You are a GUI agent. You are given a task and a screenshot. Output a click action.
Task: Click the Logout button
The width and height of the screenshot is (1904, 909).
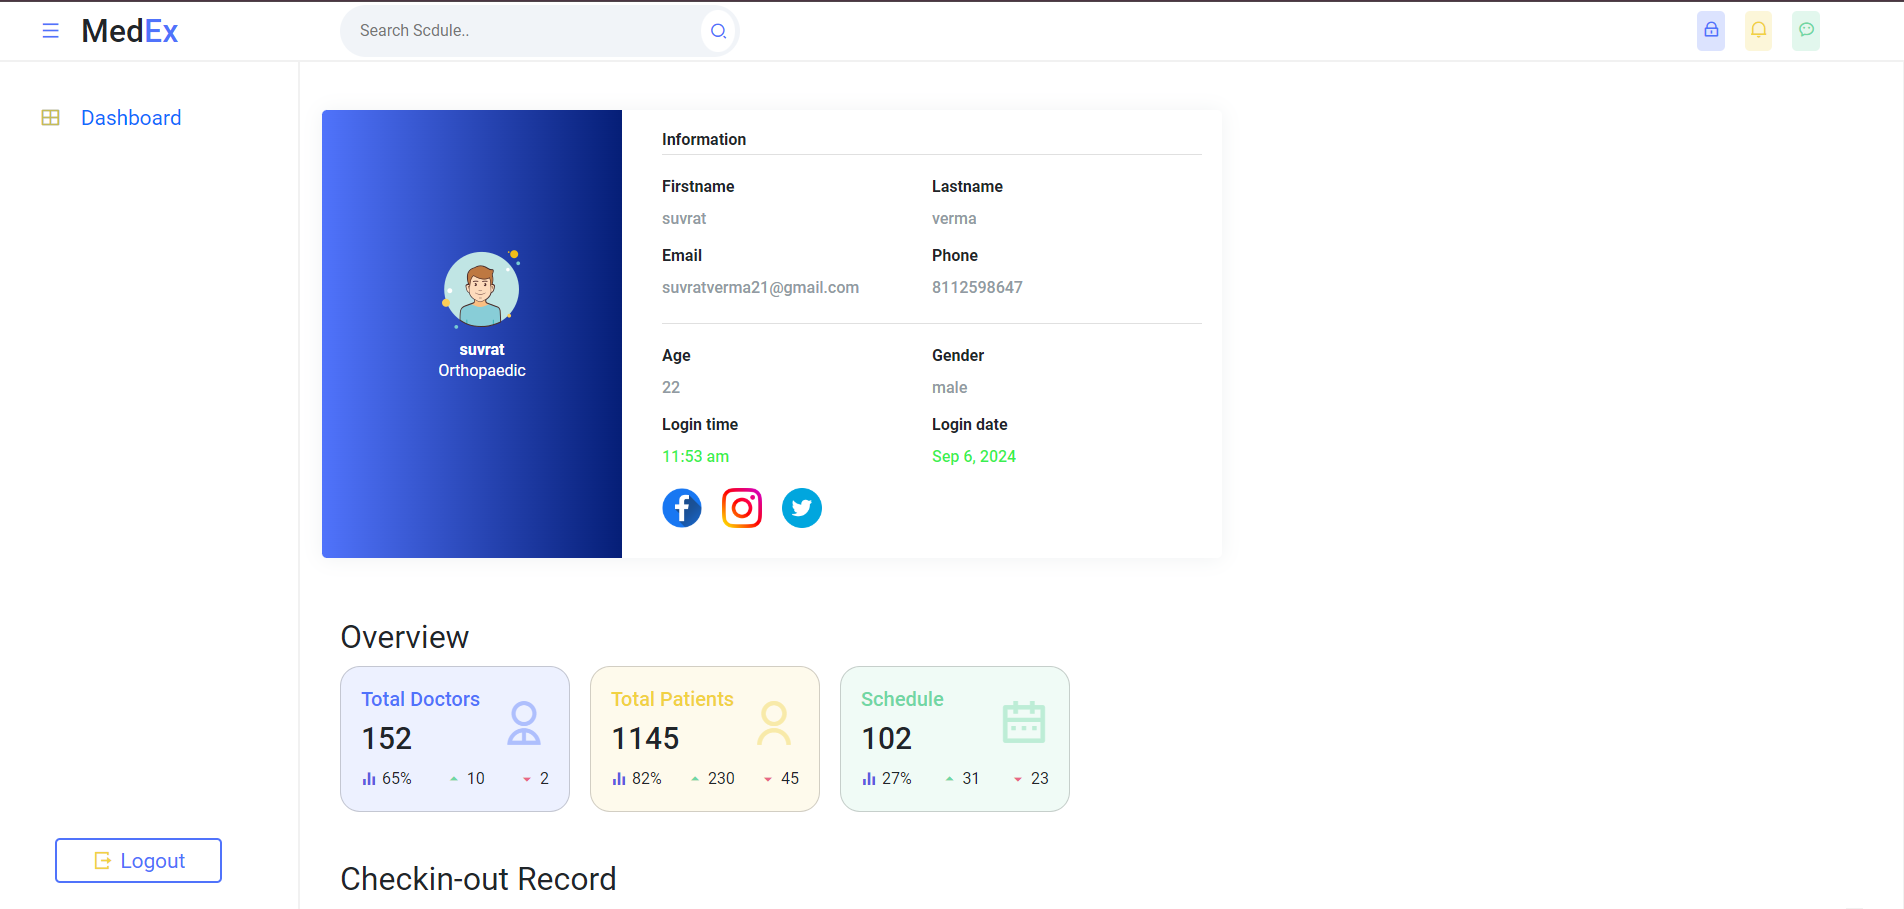coord(138,860)
